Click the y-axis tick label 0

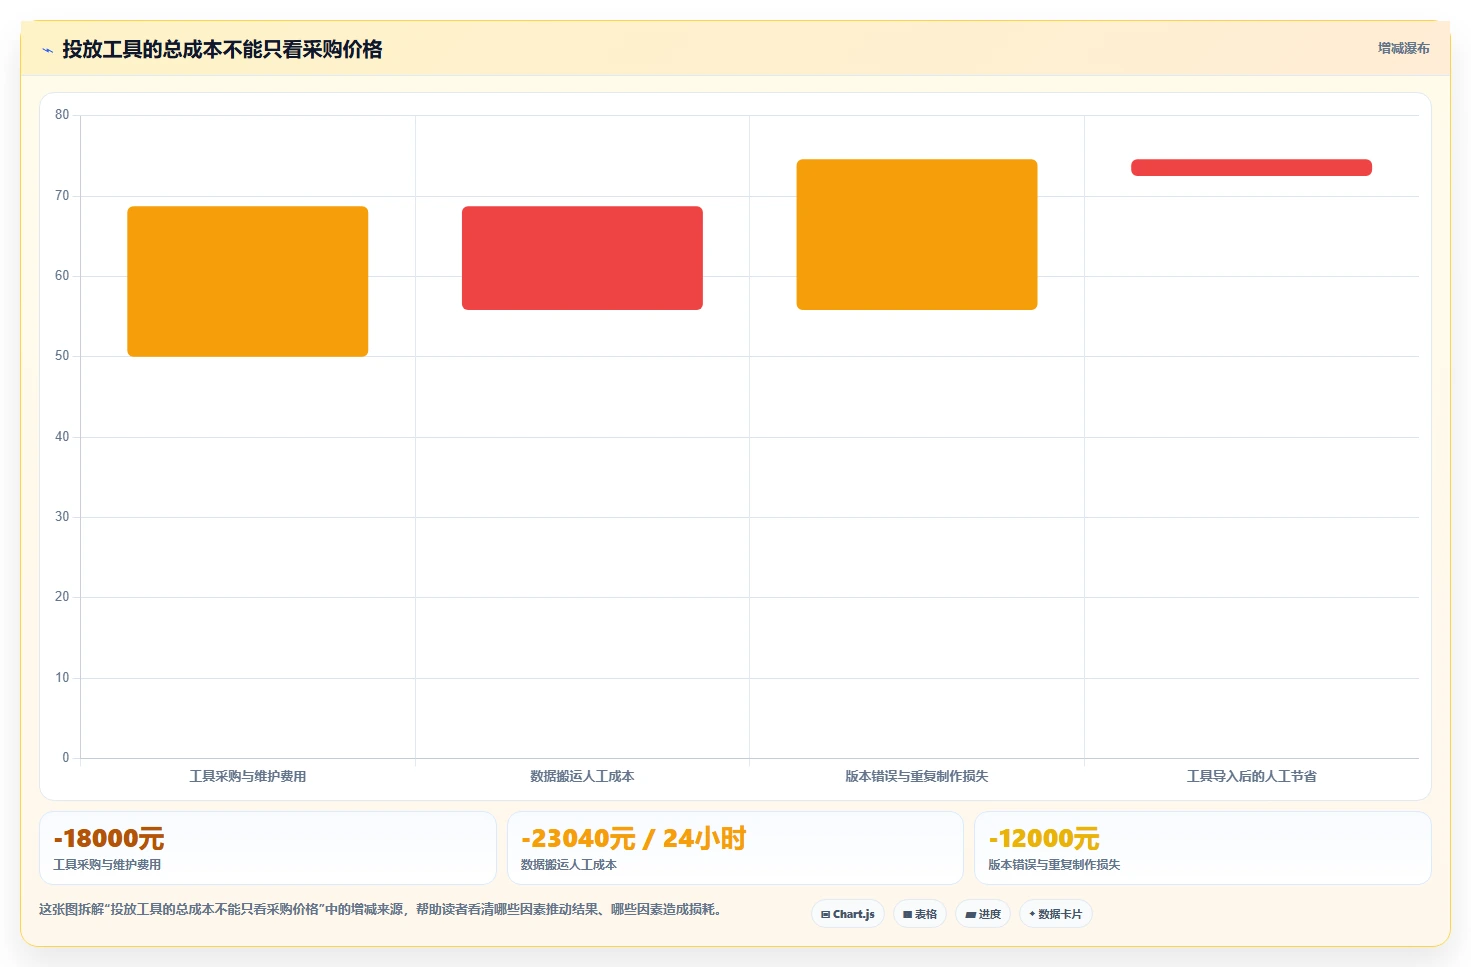66,758
